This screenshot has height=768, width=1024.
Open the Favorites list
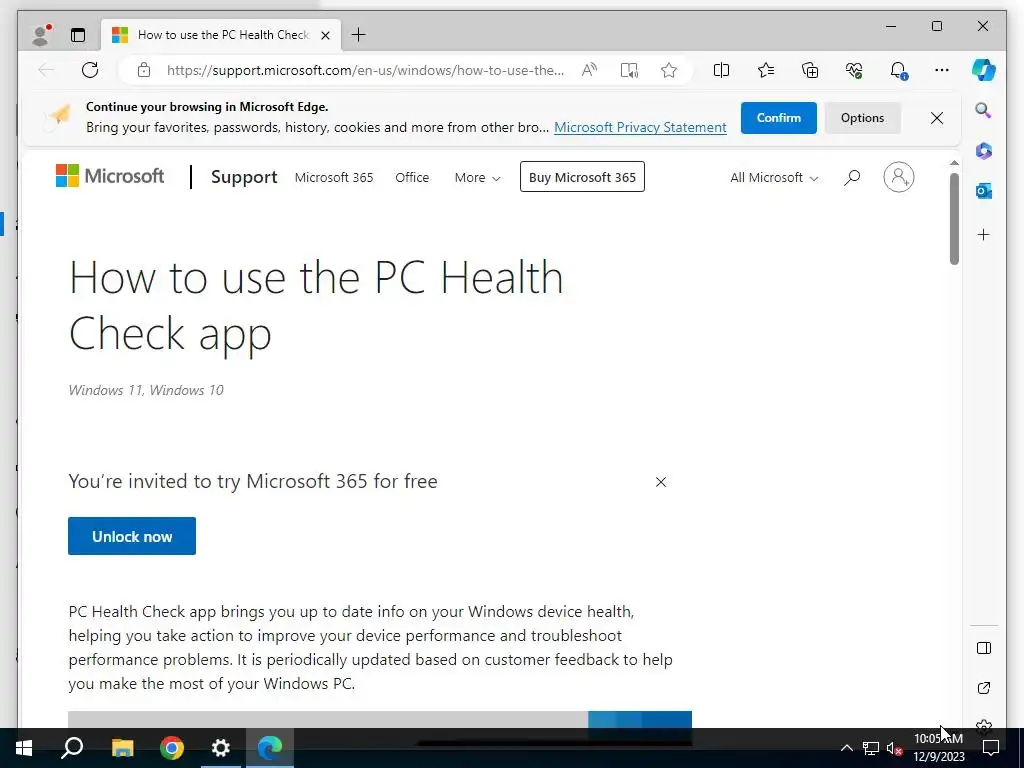[765, 70]
